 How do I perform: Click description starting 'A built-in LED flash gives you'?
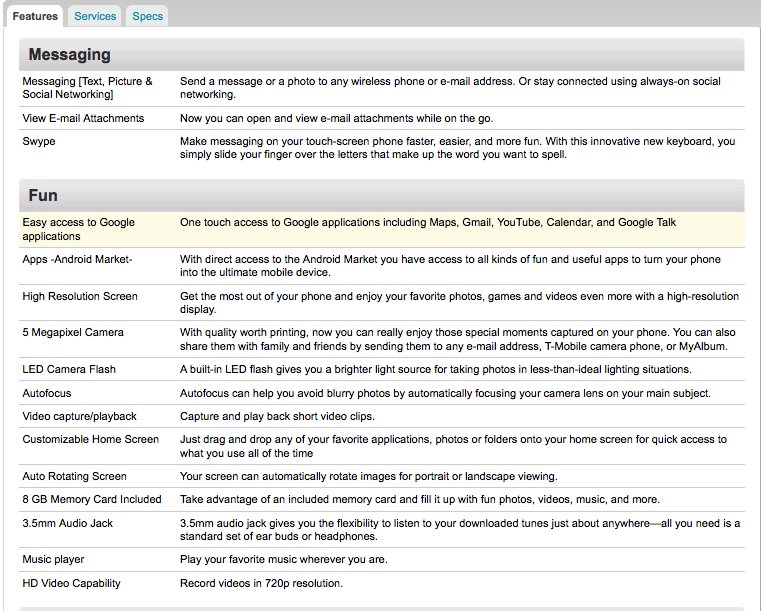tap(436, 369)
